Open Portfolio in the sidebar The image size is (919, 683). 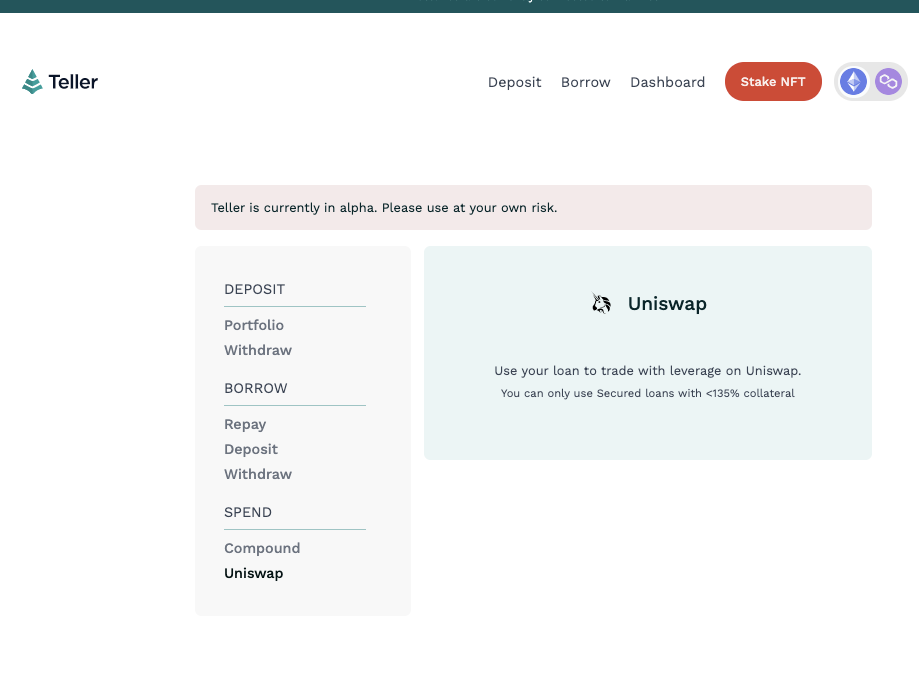click(254, 325)
